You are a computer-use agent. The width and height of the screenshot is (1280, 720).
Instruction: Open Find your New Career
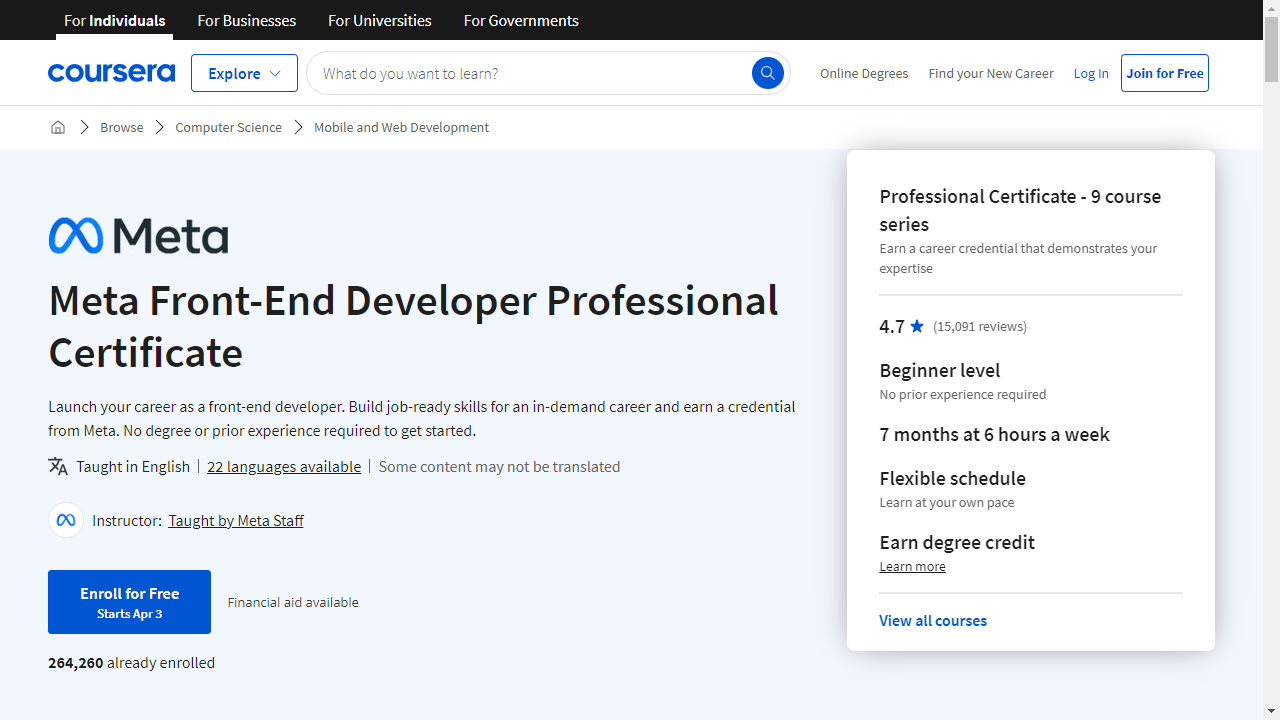[x=991, y=73]
